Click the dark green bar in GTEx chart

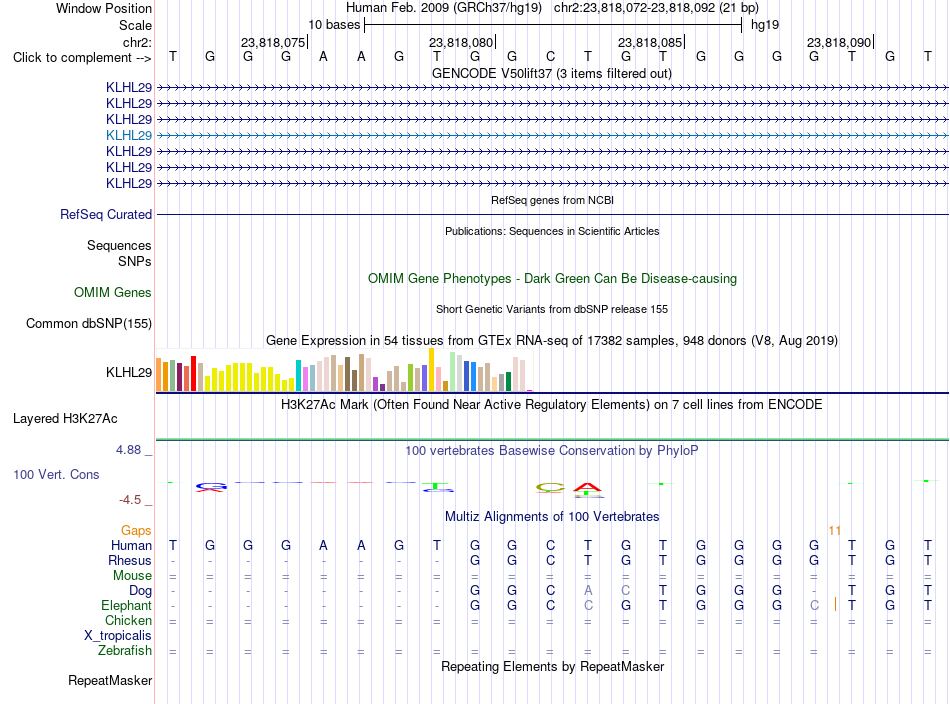(508, 381)
